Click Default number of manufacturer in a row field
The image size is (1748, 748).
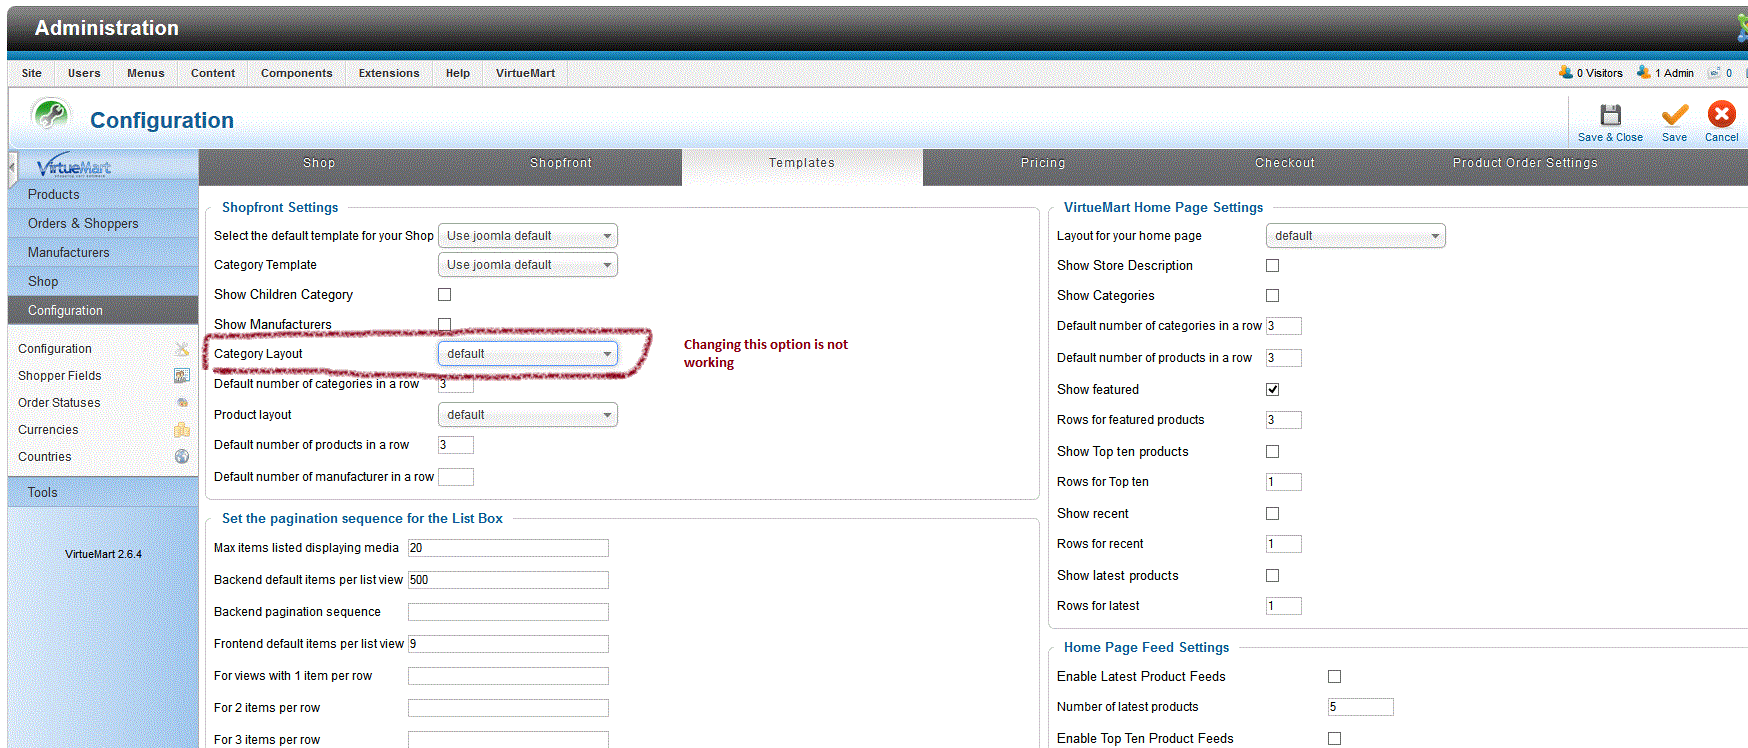click(456, 477)
